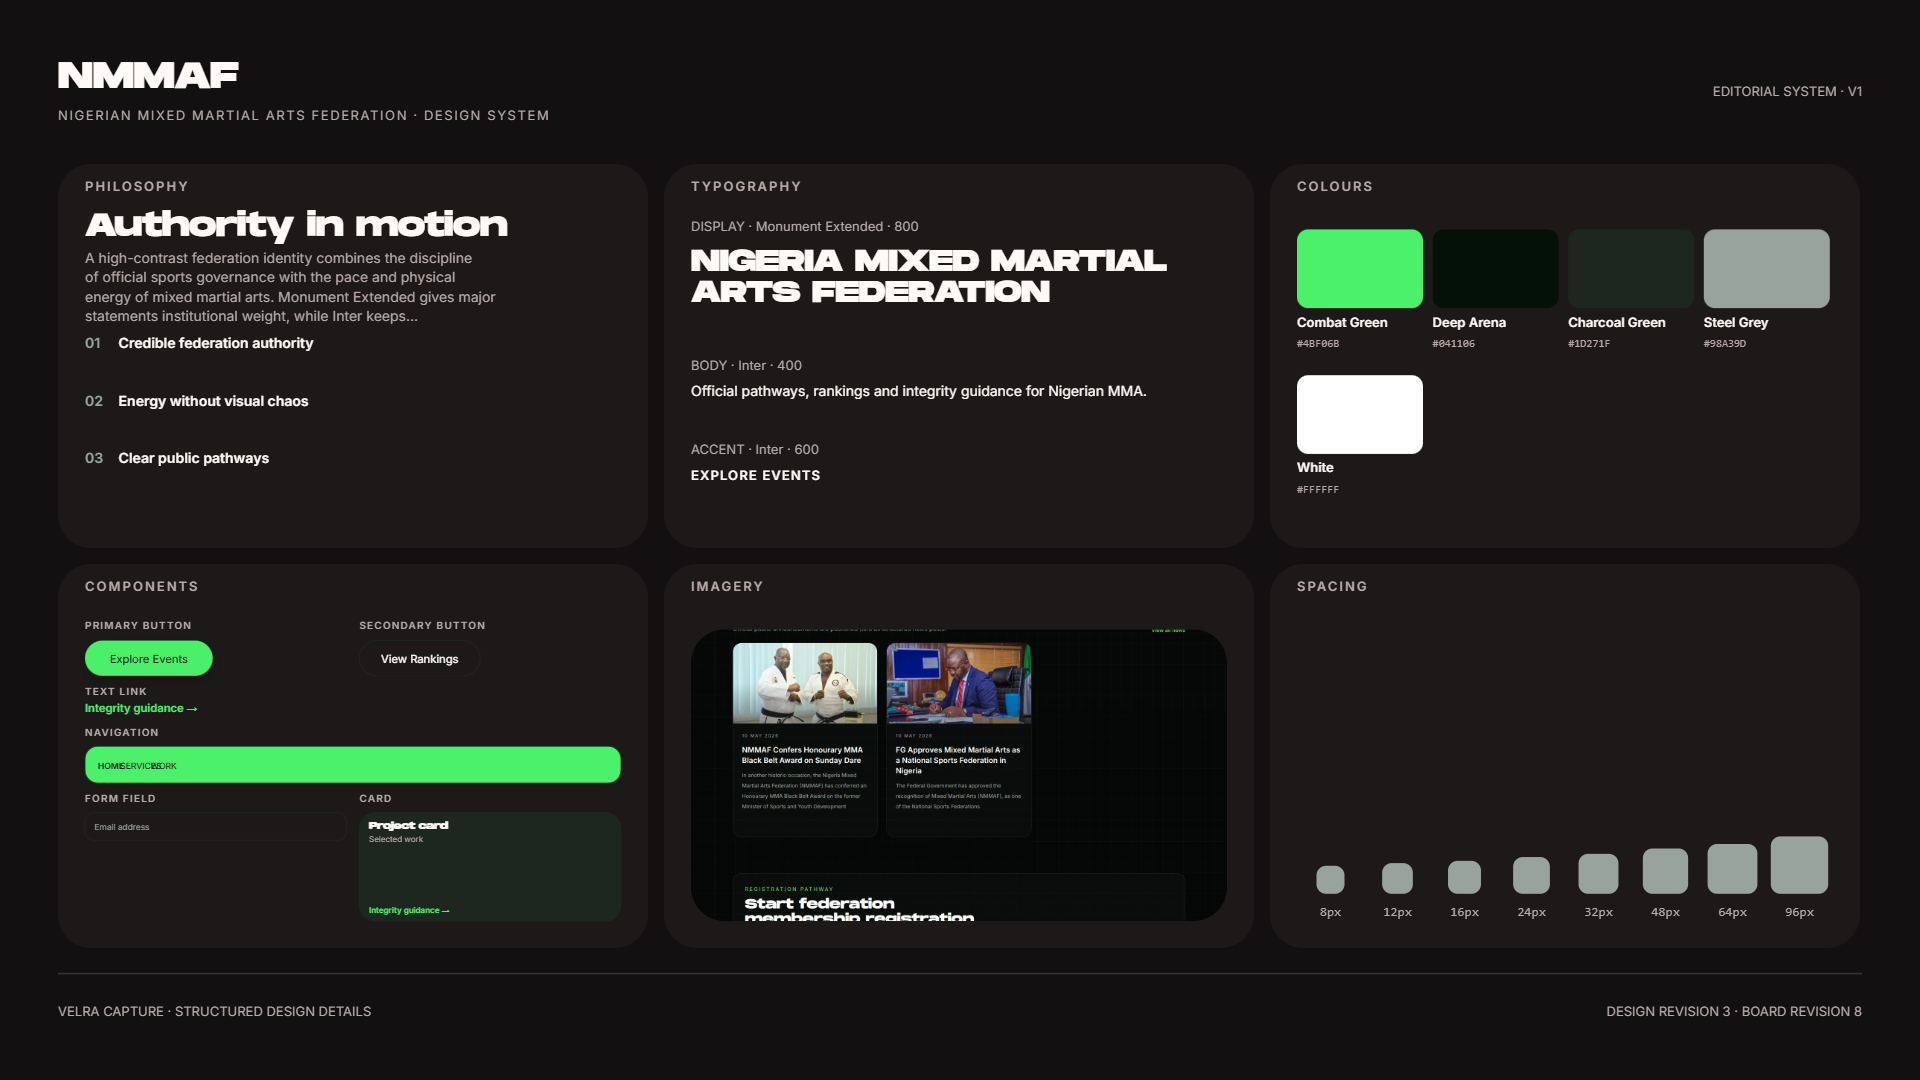Follow the Integrity guidance link inside the Project card
Image resolution: width=1920 pixels, height=1080 pixels.
[409, 910]
